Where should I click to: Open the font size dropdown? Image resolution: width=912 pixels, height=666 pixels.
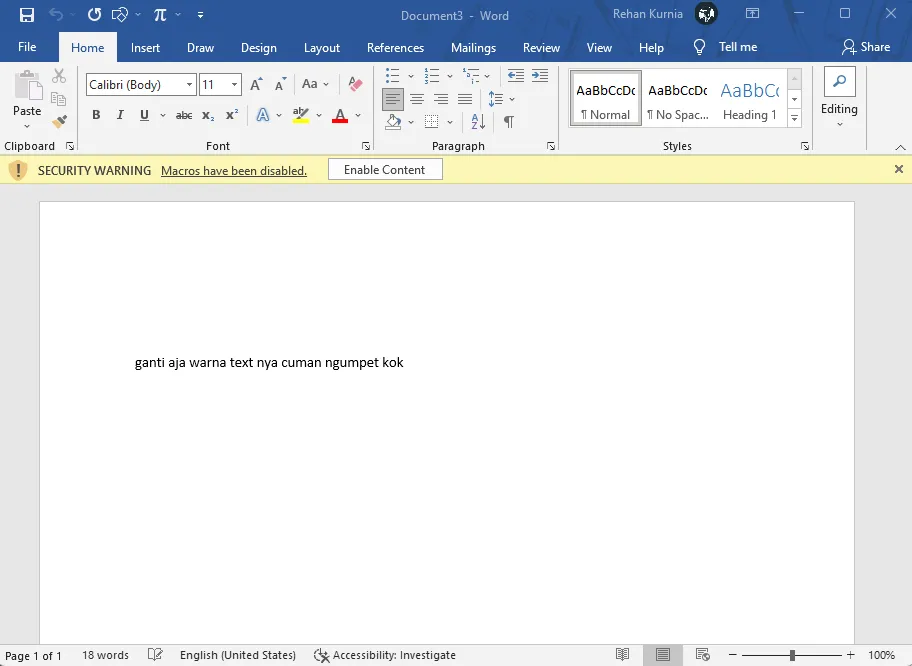point(235,85)
